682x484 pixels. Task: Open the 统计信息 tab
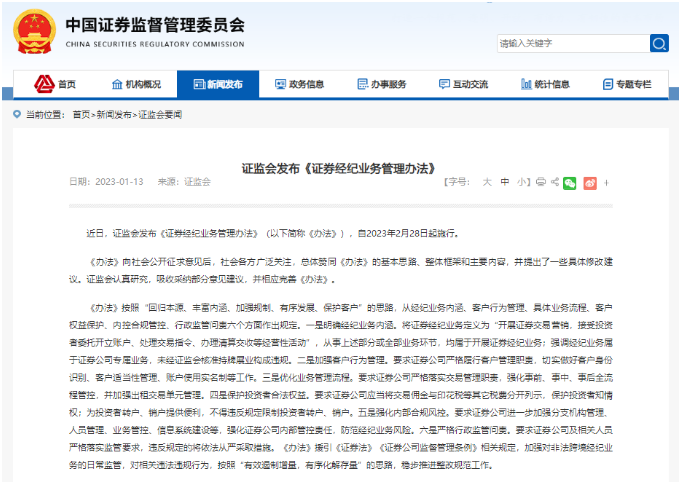pyautogui.click(x=545, y=84)
